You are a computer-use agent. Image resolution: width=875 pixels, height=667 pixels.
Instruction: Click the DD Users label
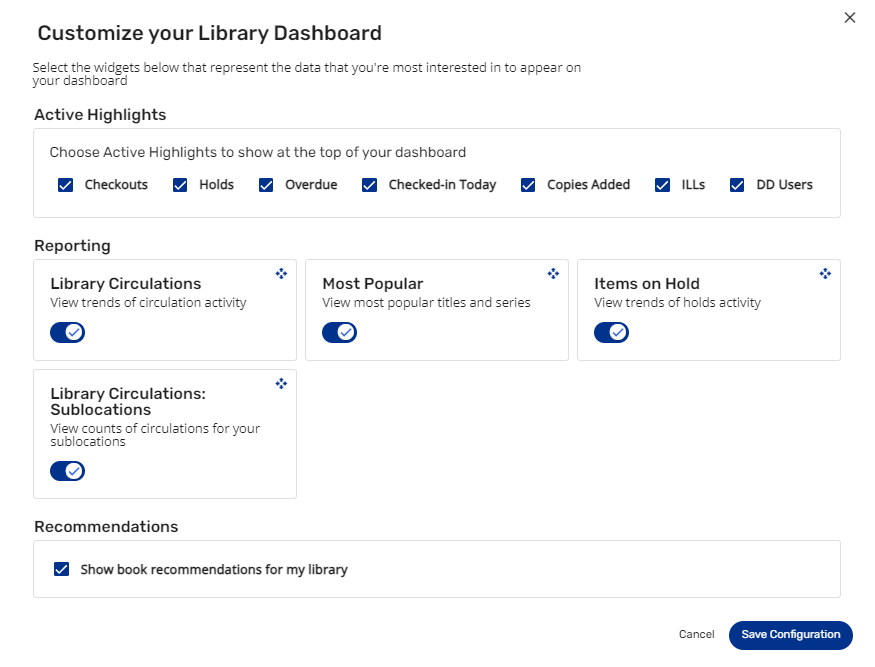click(785, 185)
